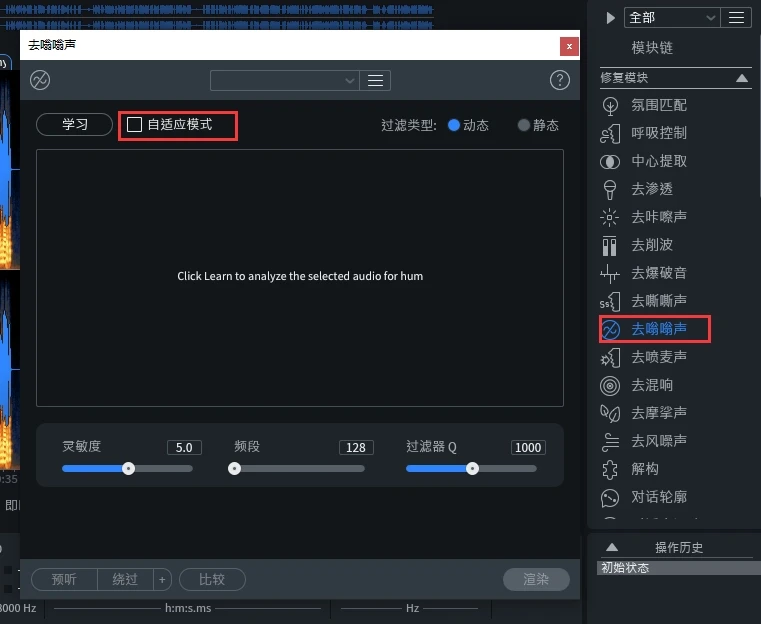Open the 全部 module filter dropdown

pos(672,18)
